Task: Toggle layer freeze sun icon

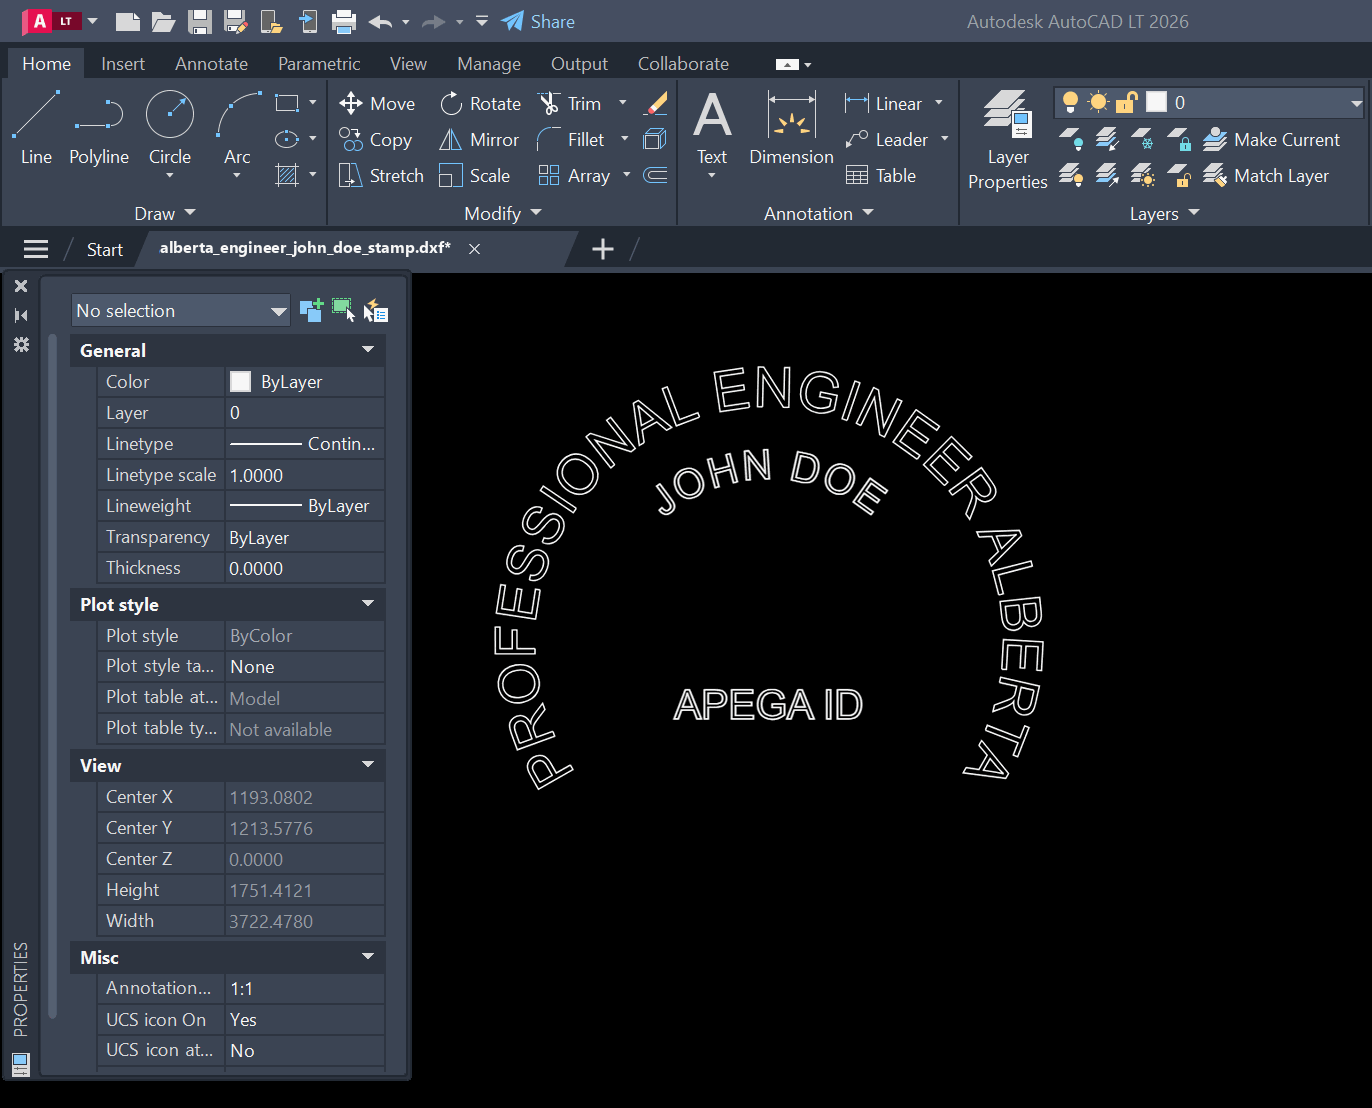Action: [1099, 102]
